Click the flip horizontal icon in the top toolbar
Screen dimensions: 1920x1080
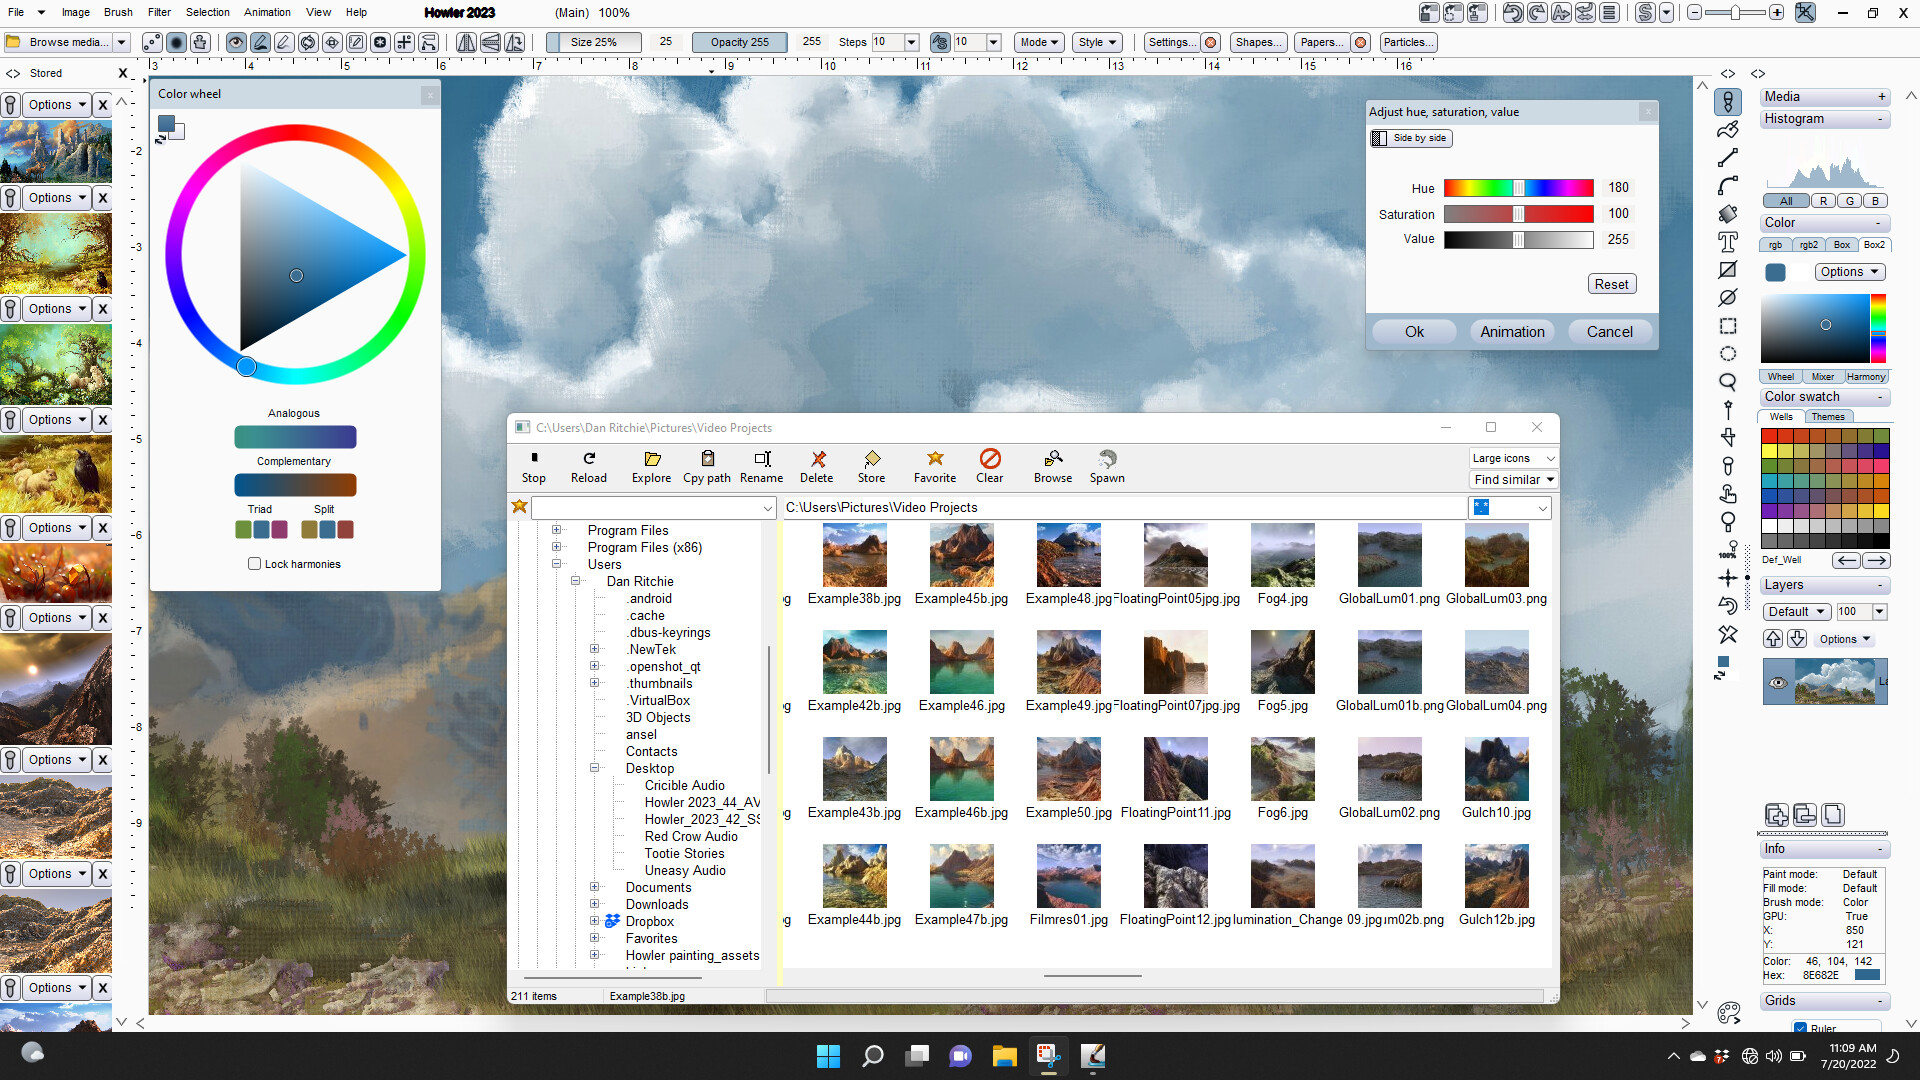[466, 42]
